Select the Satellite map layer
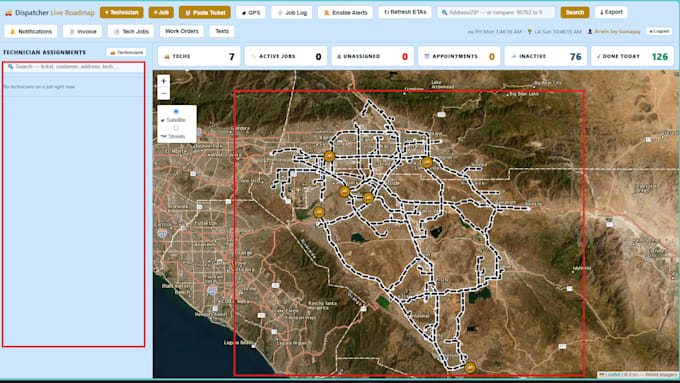680x383 pixels. click(176, 111)
